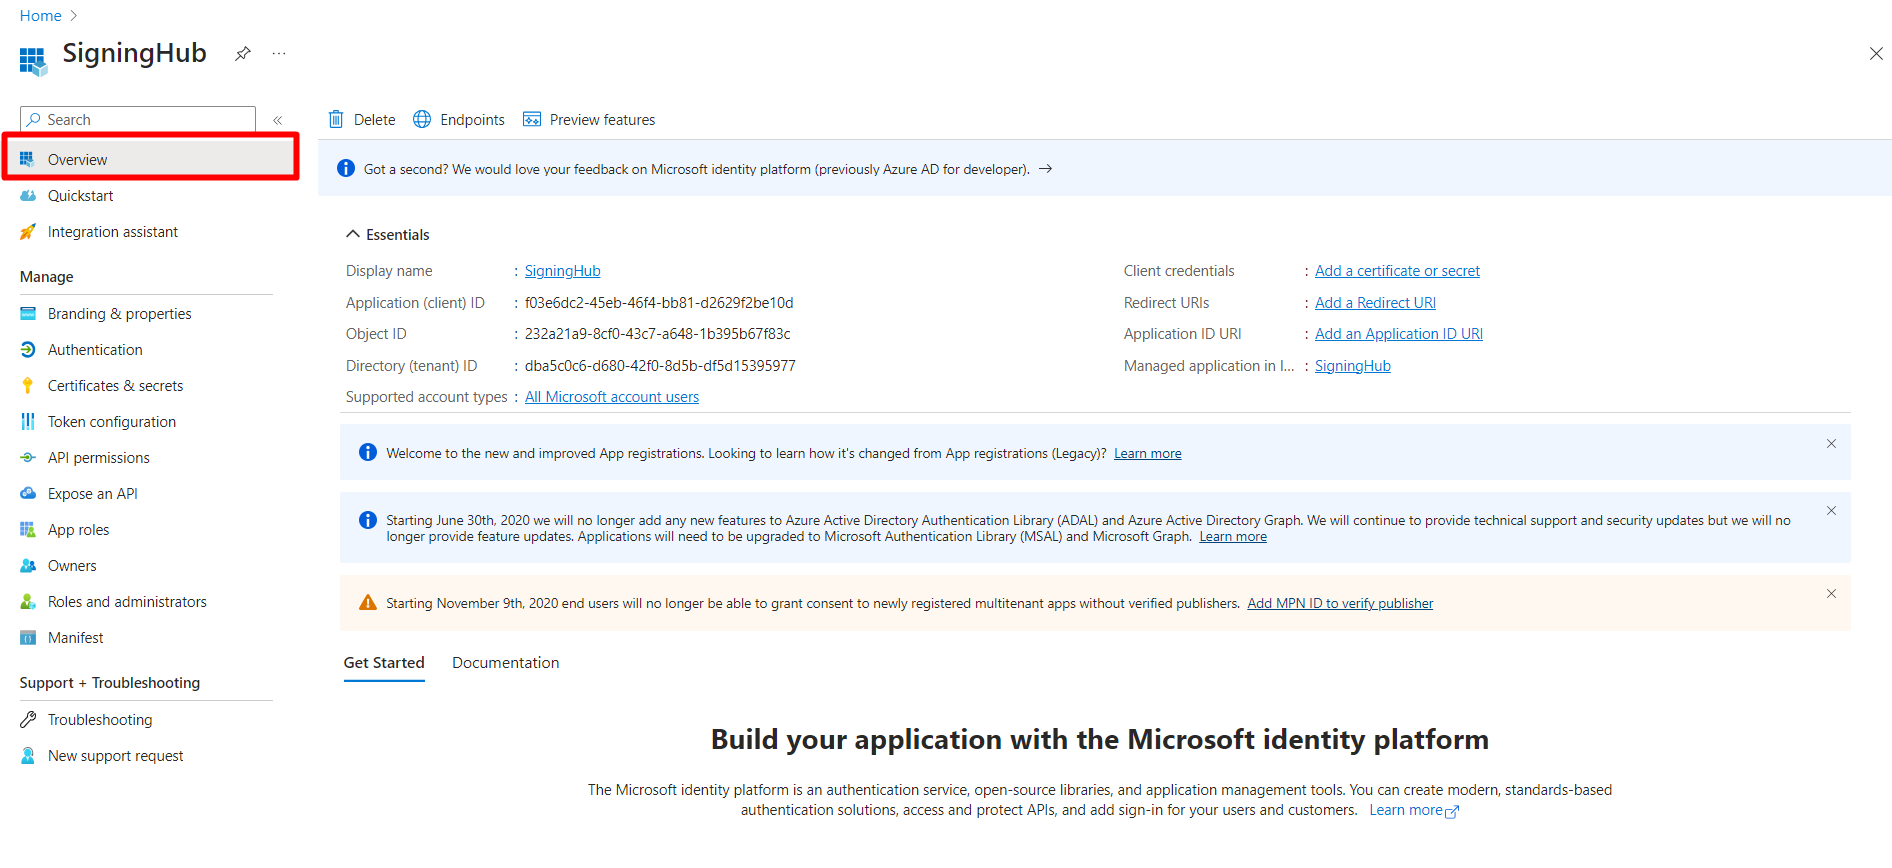Click the Application (client) ID value
The image size is (1892, 868).
click(x=659, y=303)
